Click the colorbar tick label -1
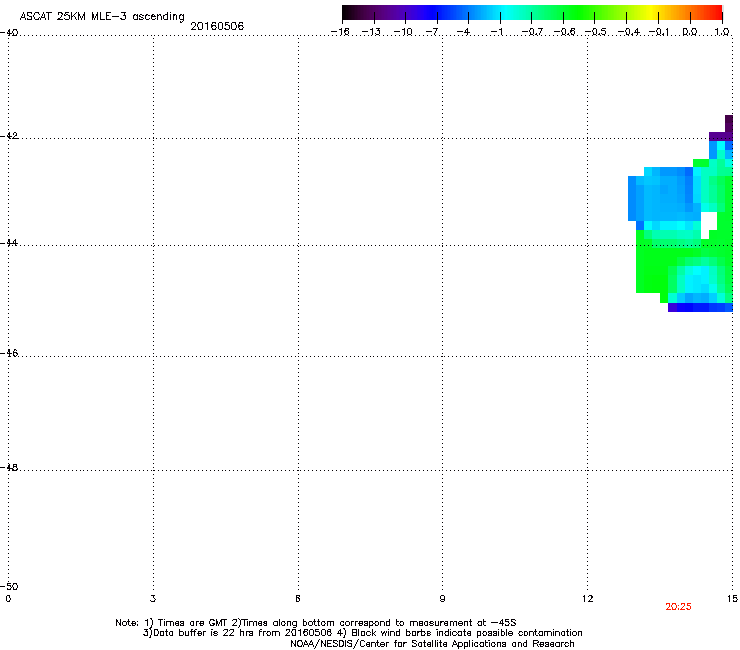This screenshot has height=650, width=740. pyautogui.click(x=497, y=32)
